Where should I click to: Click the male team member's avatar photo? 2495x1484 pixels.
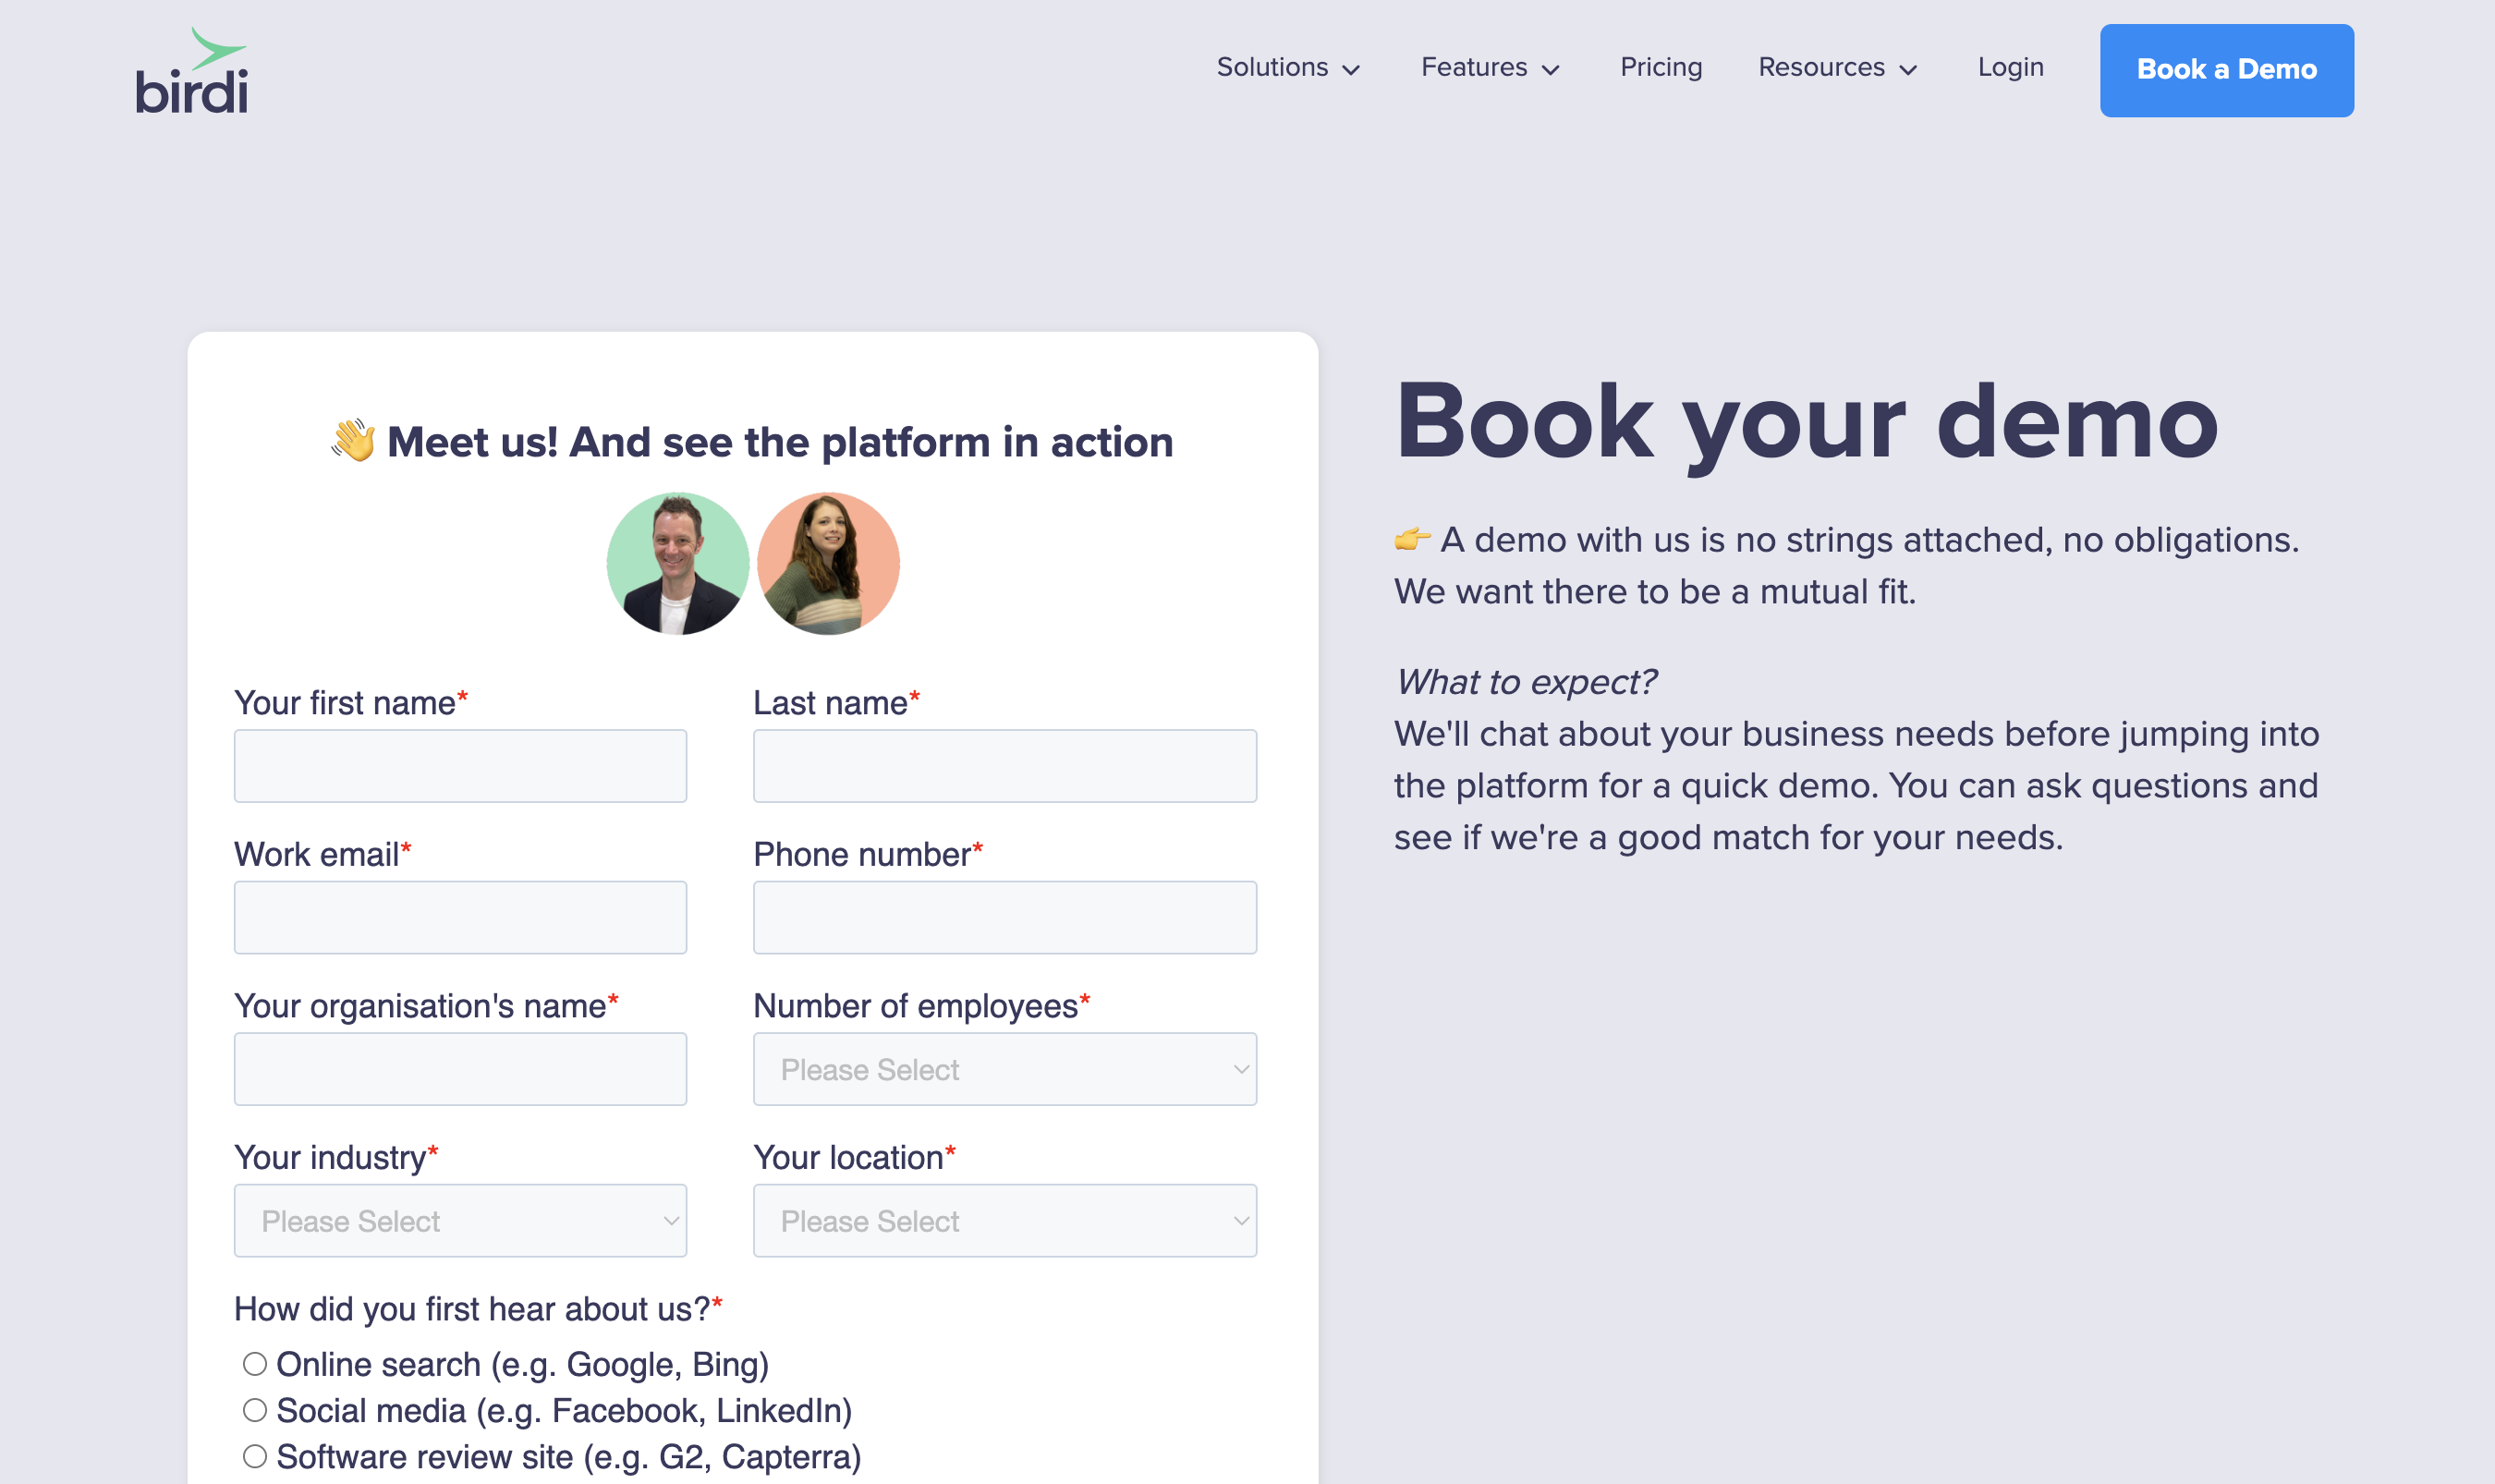(678, 563)
